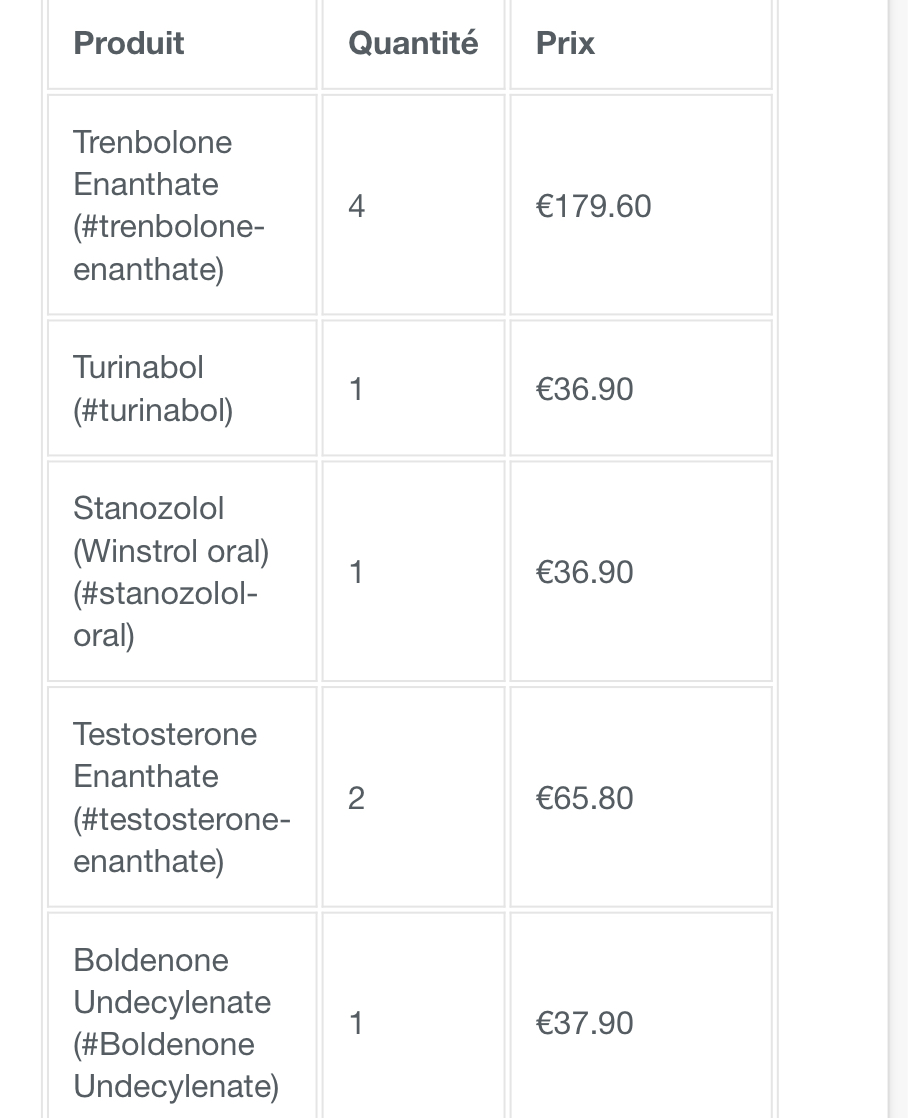Select the Turinabol €36.90 price
Image resolution: width=908 pixels, height=1118 pixels.
coord(584,389)
